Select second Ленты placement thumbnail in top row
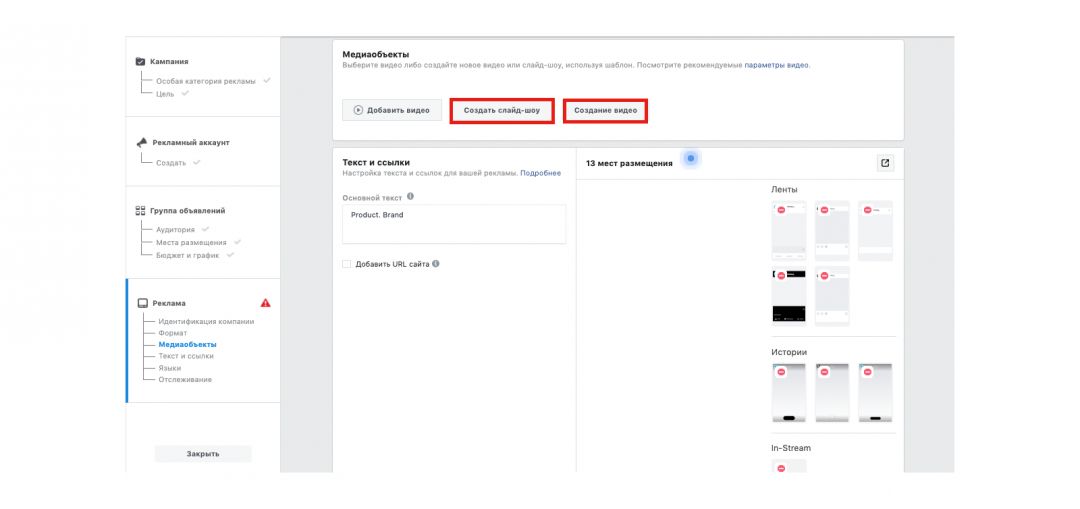 [832, 231]
